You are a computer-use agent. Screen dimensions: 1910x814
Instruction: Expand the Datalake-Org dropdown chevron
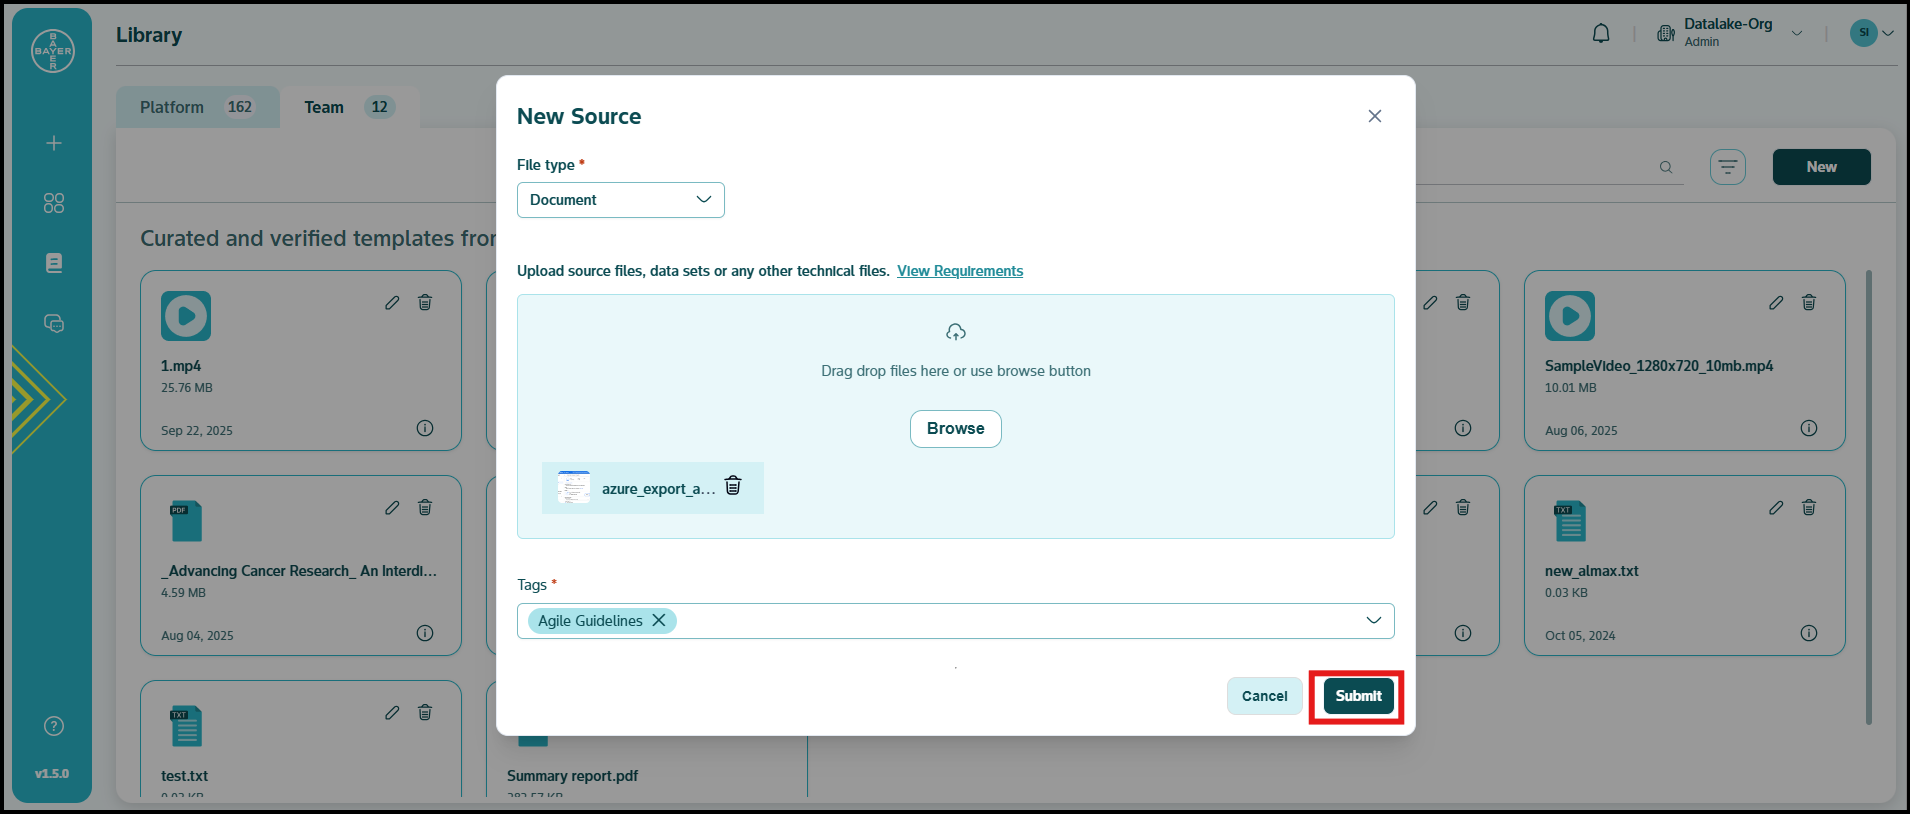click(1797, 34)
